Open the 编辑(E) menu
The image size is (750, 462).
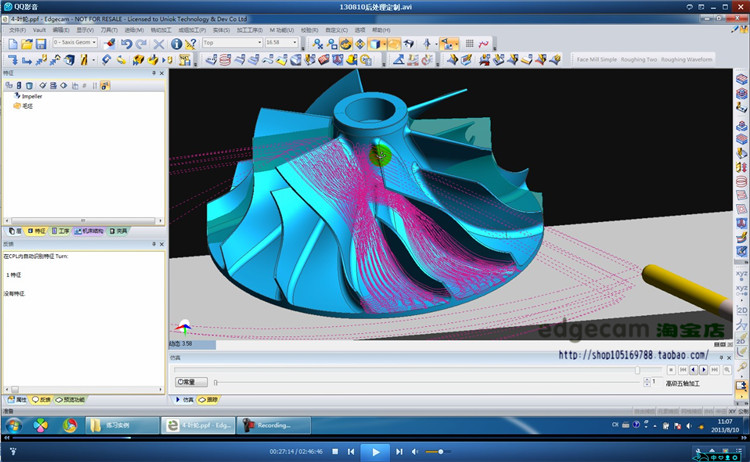(61, 30)
